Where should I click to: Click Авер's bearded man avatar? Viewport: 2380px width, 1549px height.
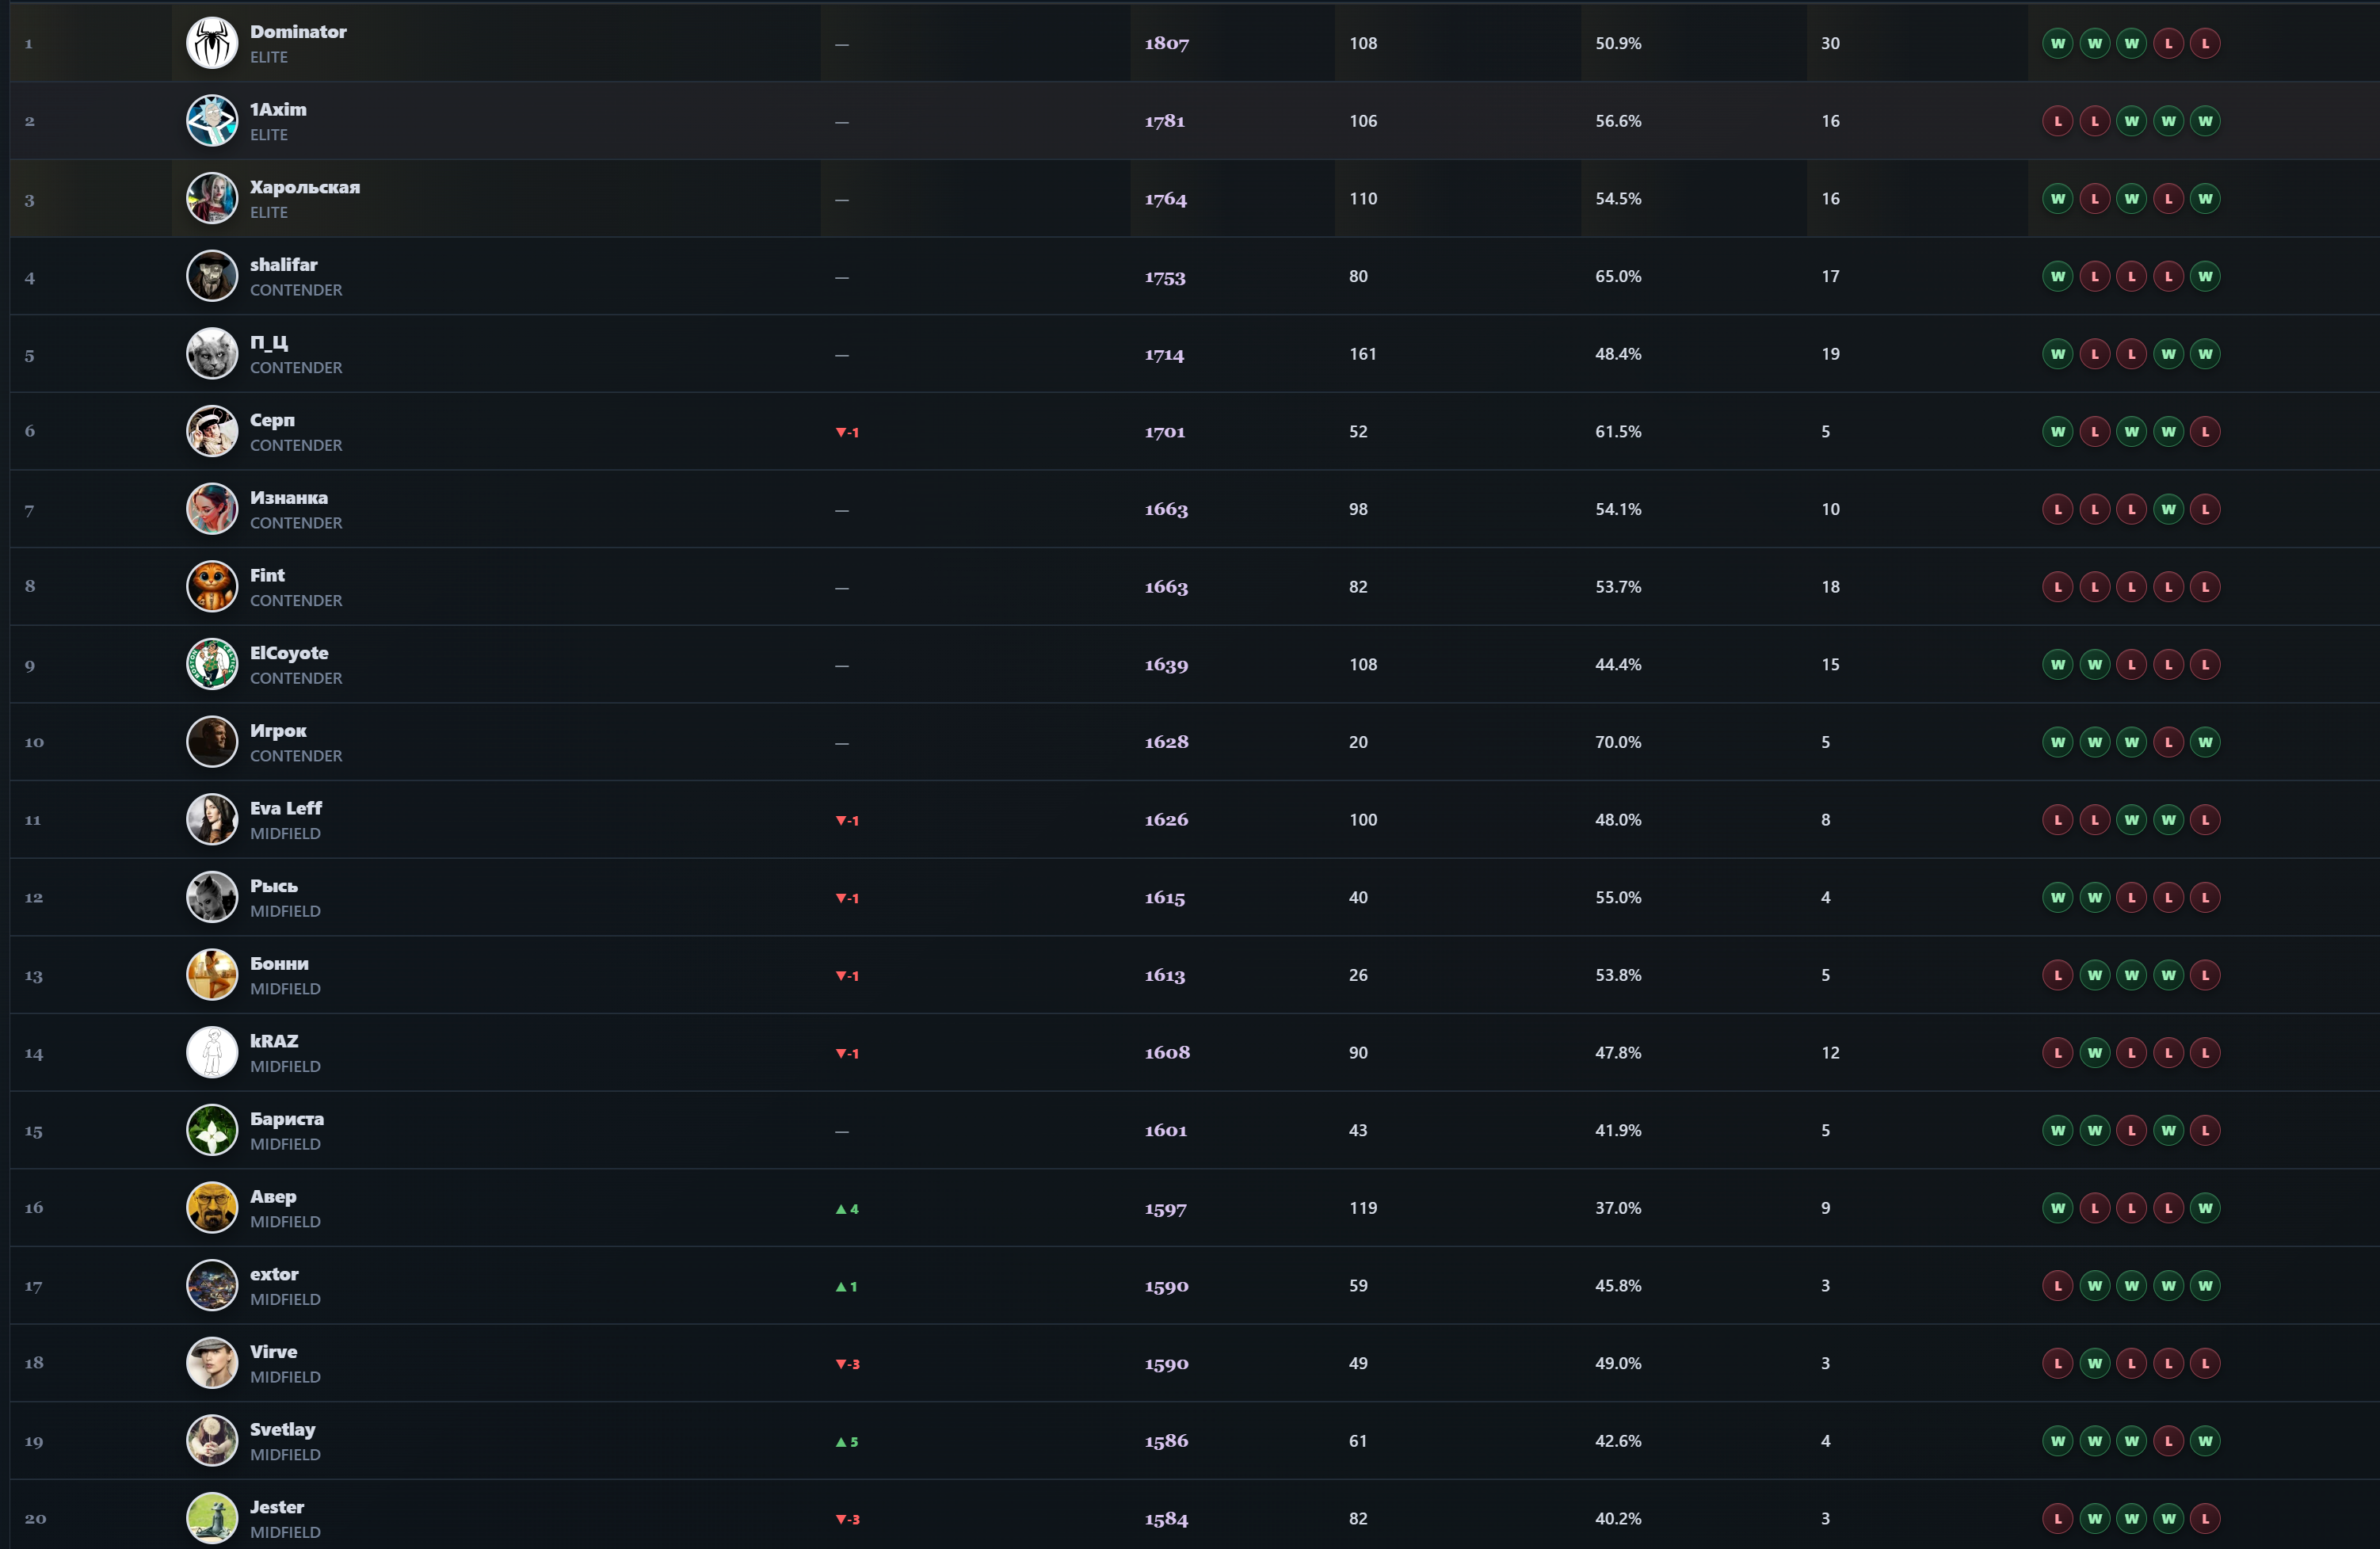click(212, 1208)
